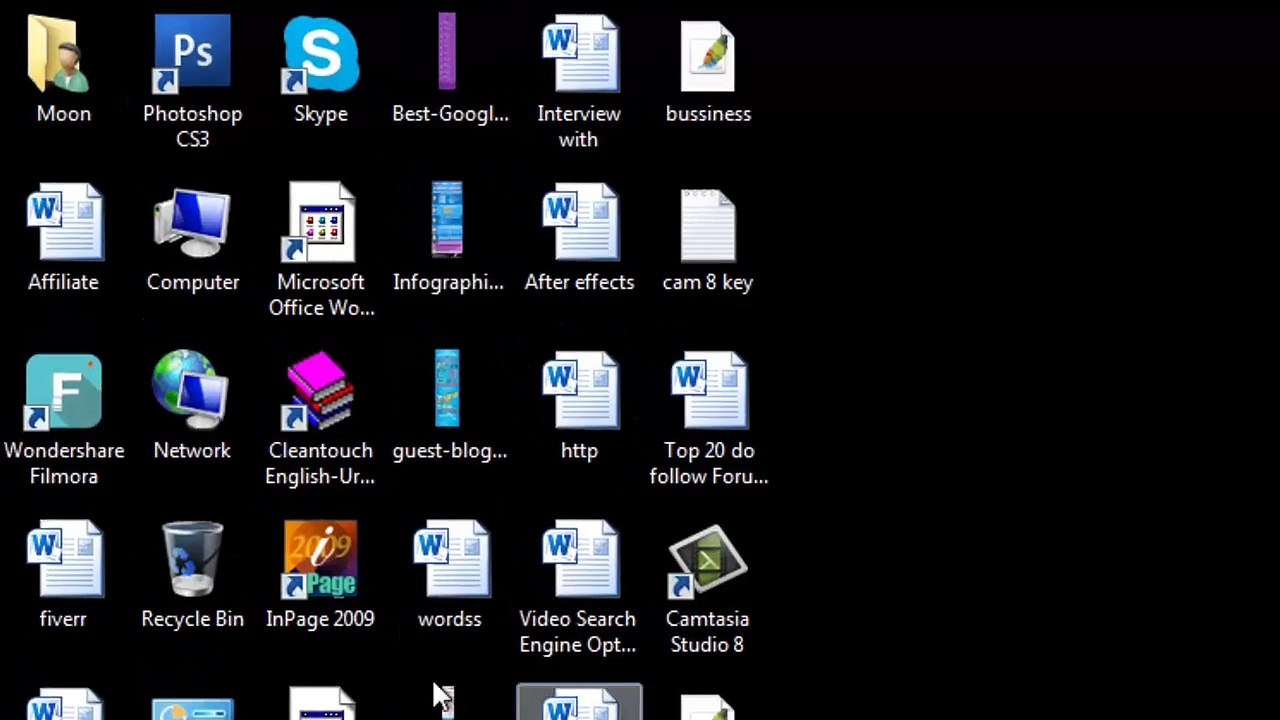Select the cam 8 key text file
The height and width of the screenshot is (720, 1280).
(708, 226)
